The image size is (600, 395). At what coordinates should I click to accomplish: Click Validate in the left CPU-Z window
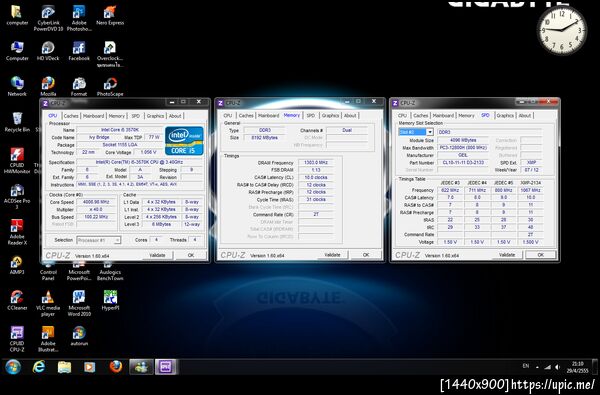[157, 255]
